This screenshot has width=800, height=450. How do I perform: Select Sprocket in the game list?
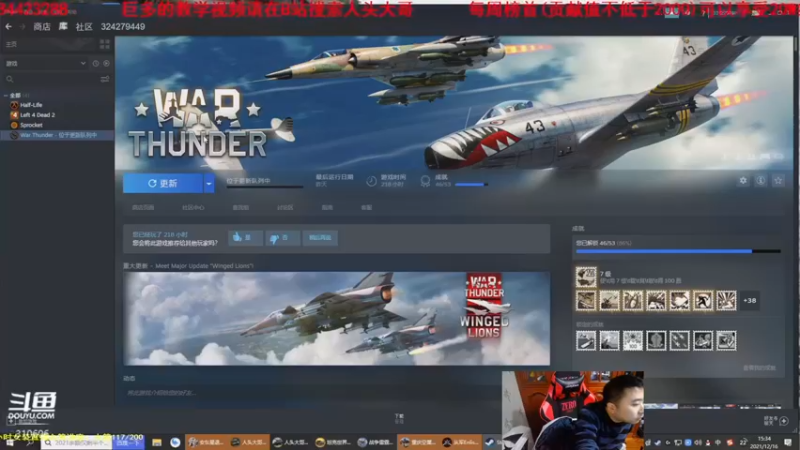31,125
